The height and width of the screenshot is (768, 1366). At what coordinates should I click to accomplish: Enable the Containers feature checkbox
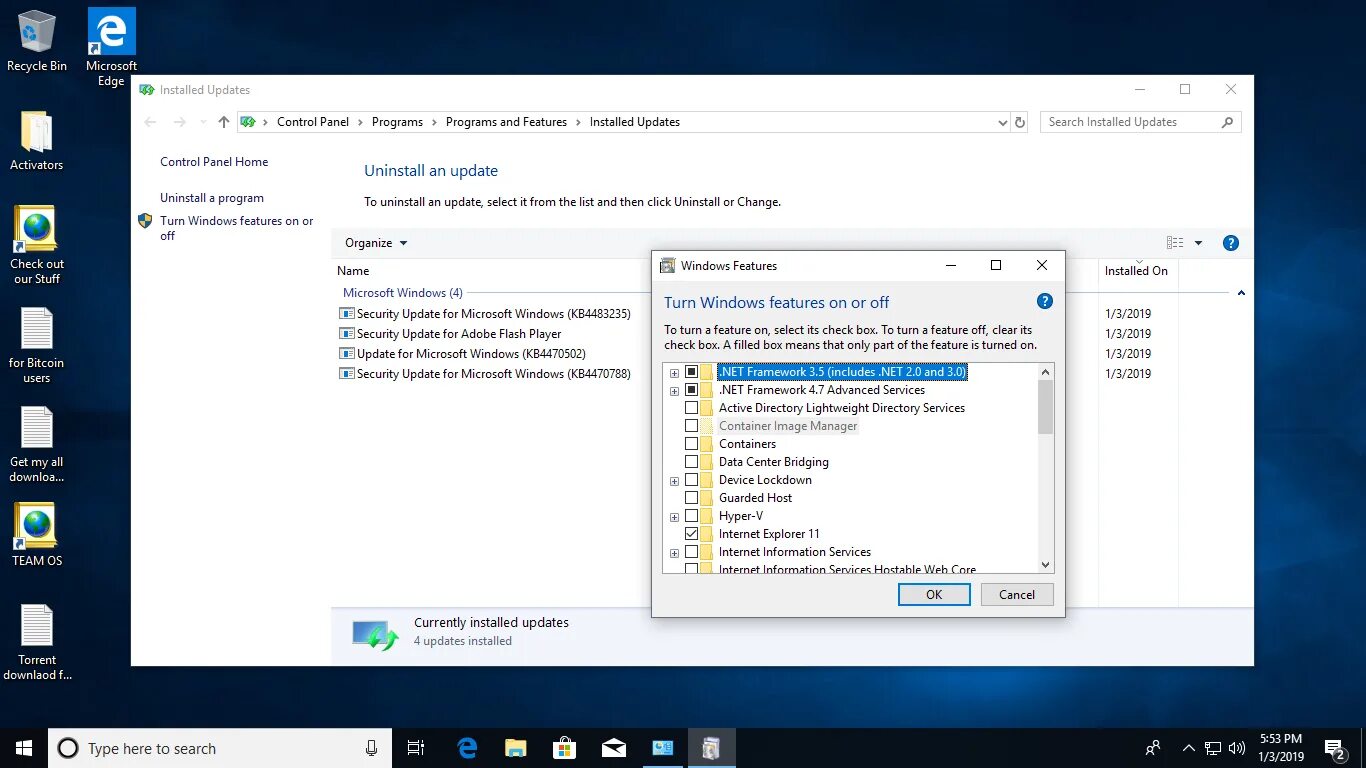691,444
